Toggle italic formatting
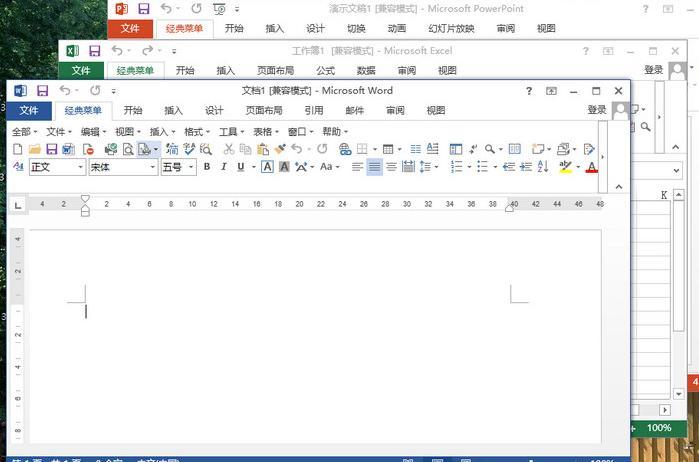This screenshot has width=699, height=462. [x=224, y=167]
